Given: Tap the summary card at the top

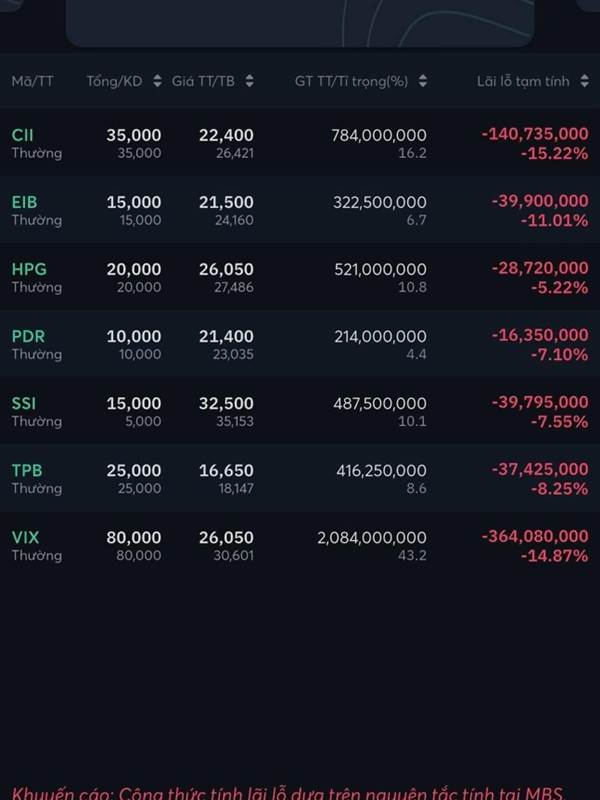Looking at the screenshot, I should pos(300,22).
